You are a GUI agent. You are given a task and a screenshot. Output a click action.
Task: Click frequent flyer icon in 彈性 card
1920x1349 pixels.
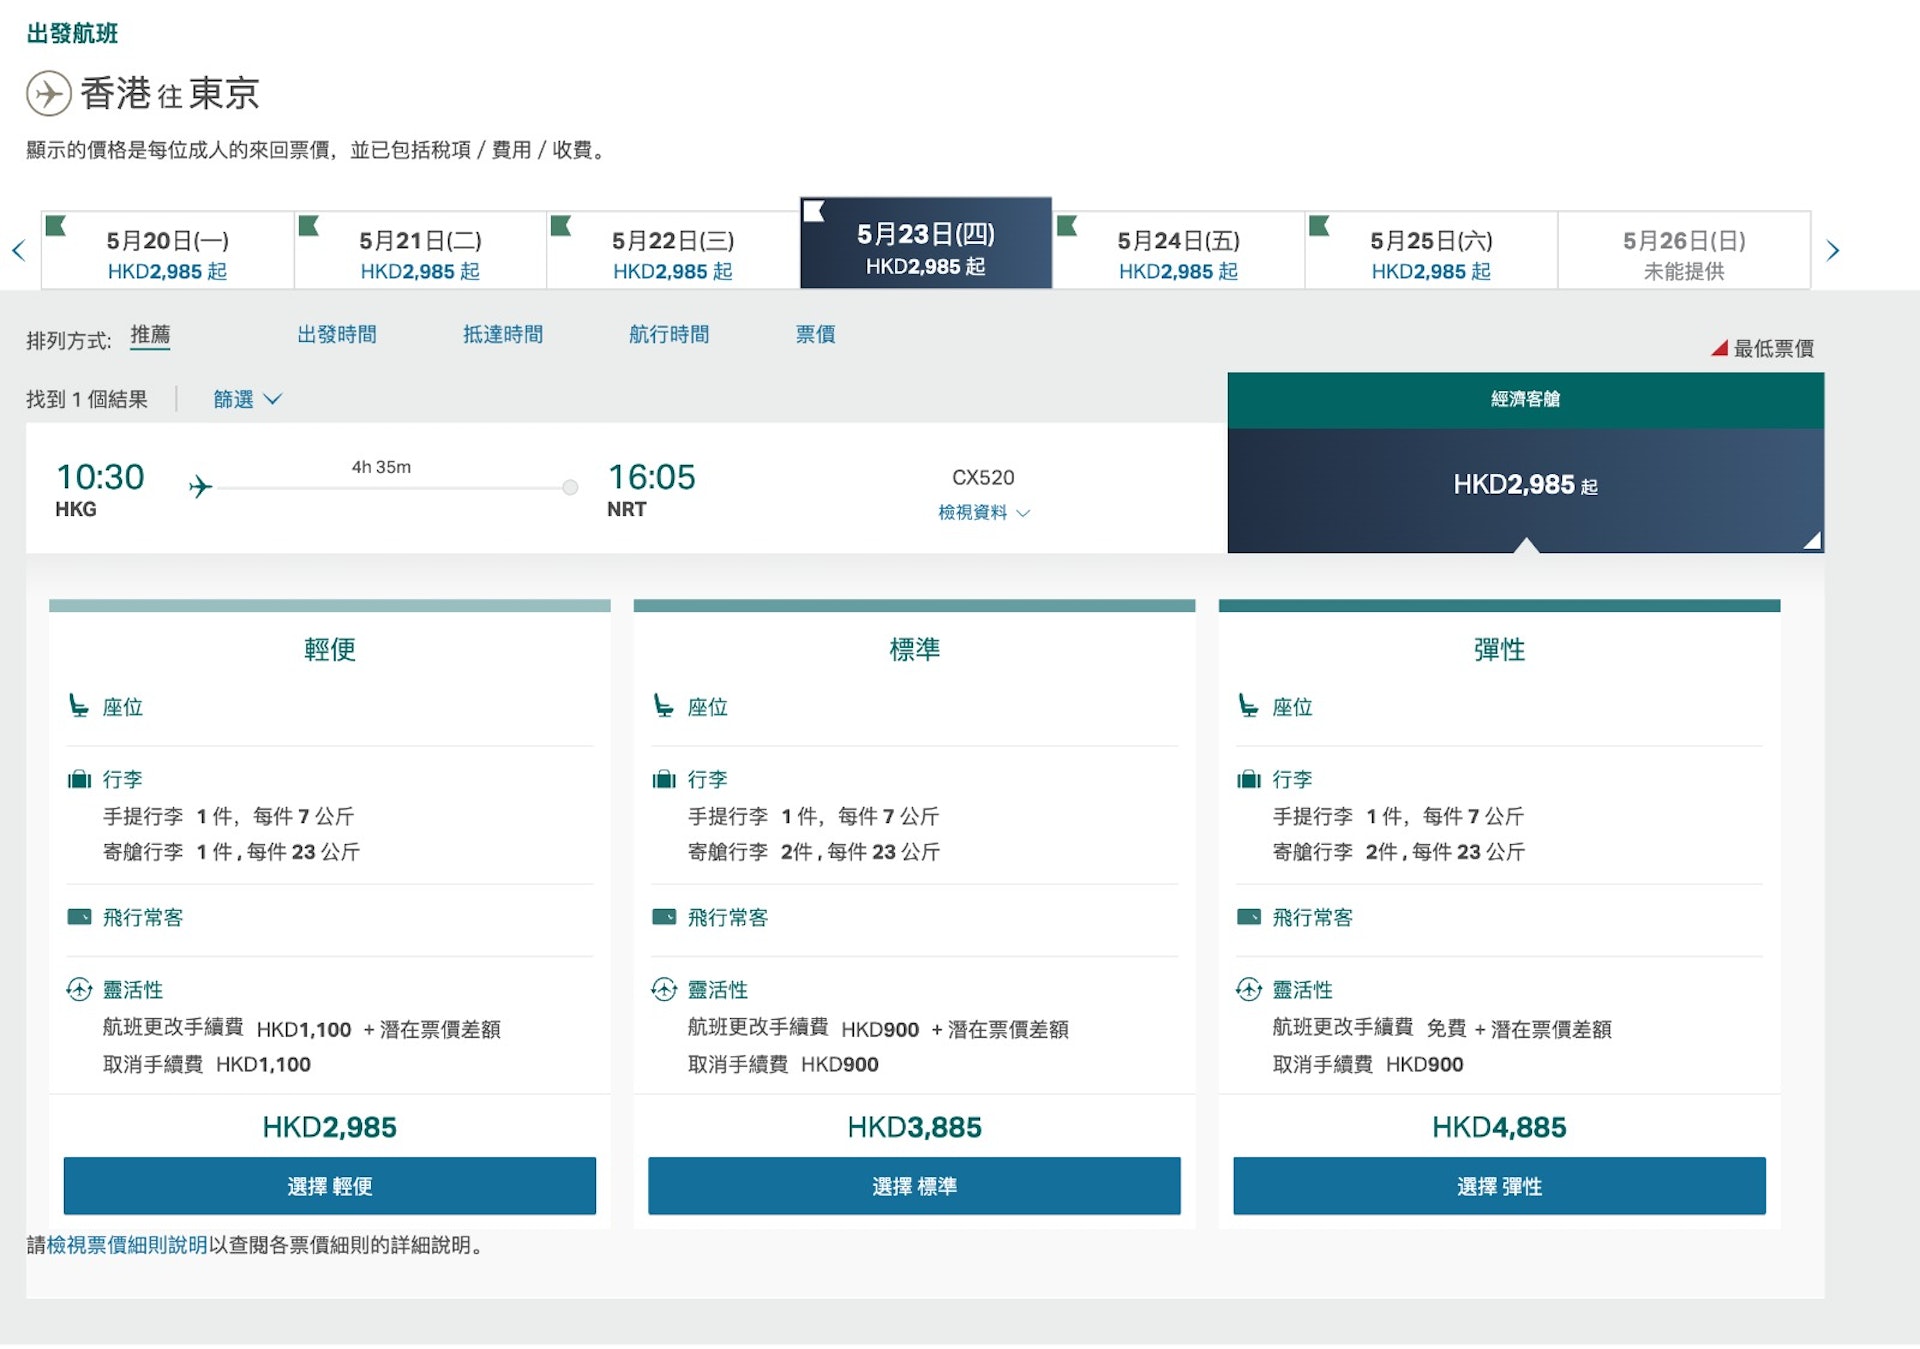pos(1248,917)
